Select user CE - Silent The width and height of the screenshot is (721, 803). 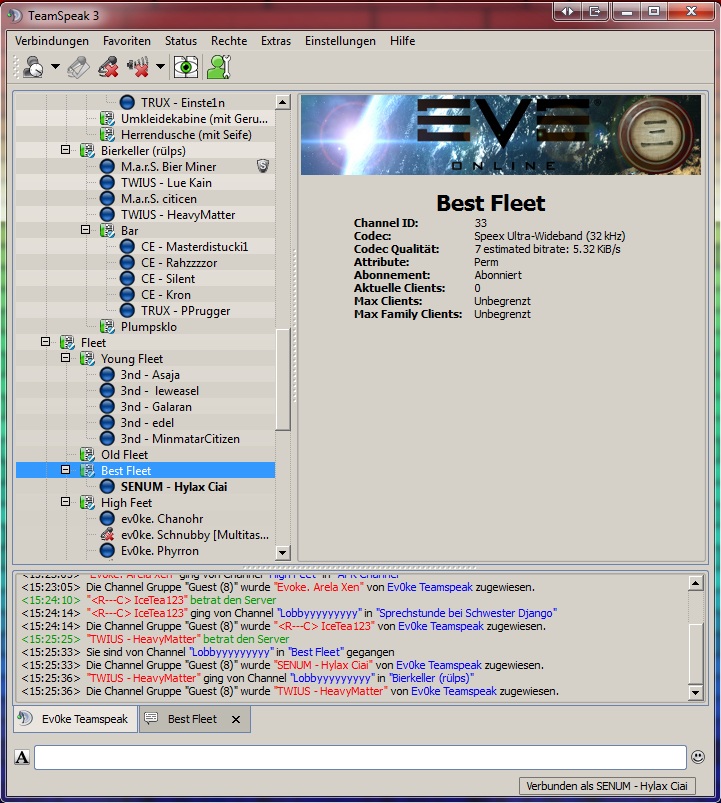tap(167, 279)
